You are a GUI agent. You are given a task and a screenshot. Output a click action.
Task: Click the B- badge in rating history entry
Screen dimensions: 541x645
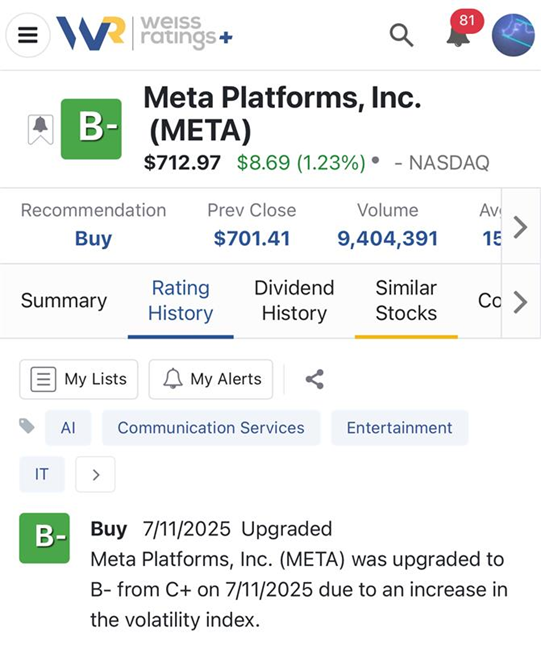click(44, 538)
